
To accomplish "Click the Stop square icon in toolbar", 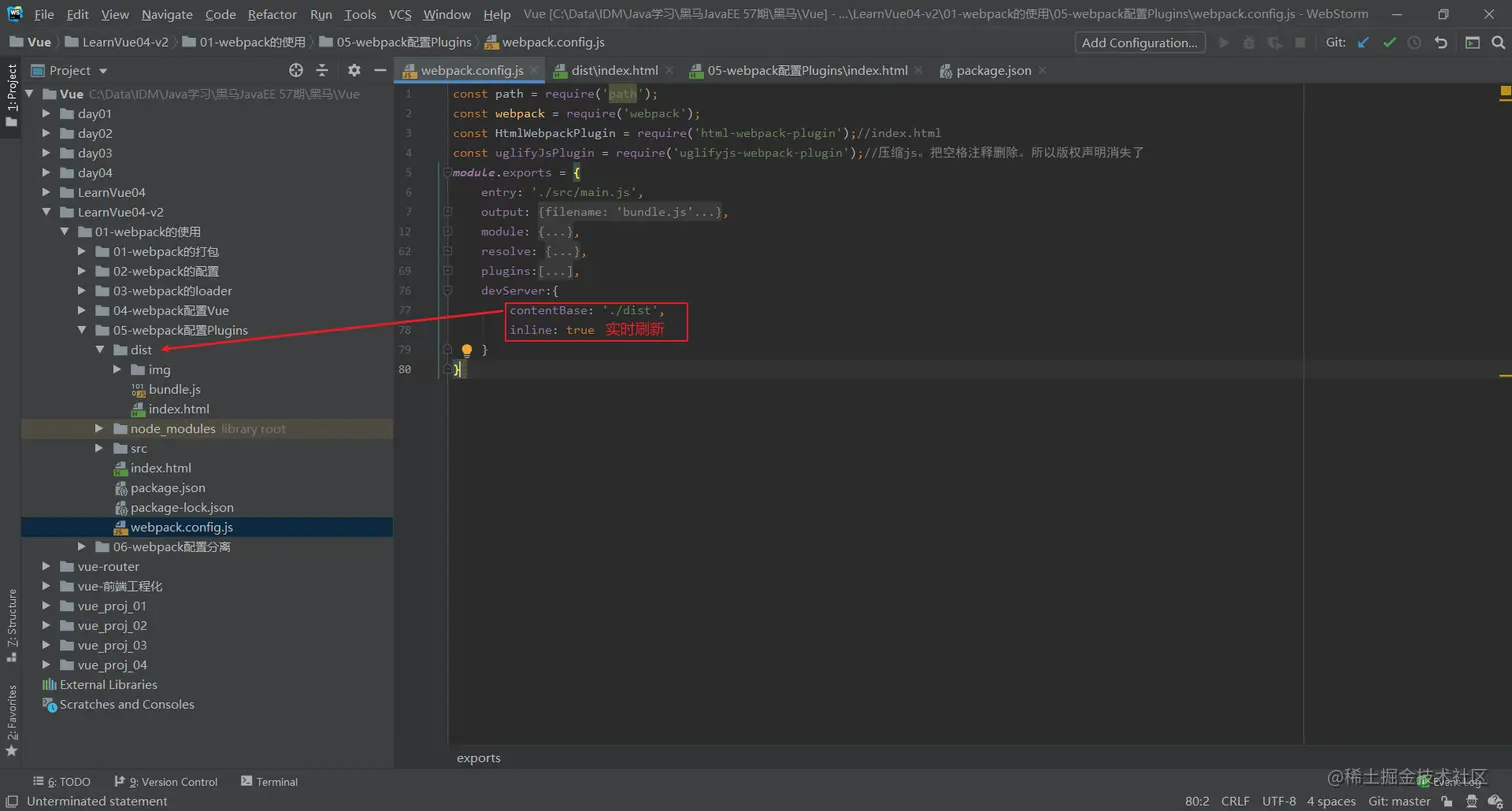I will pos(1300,43).
